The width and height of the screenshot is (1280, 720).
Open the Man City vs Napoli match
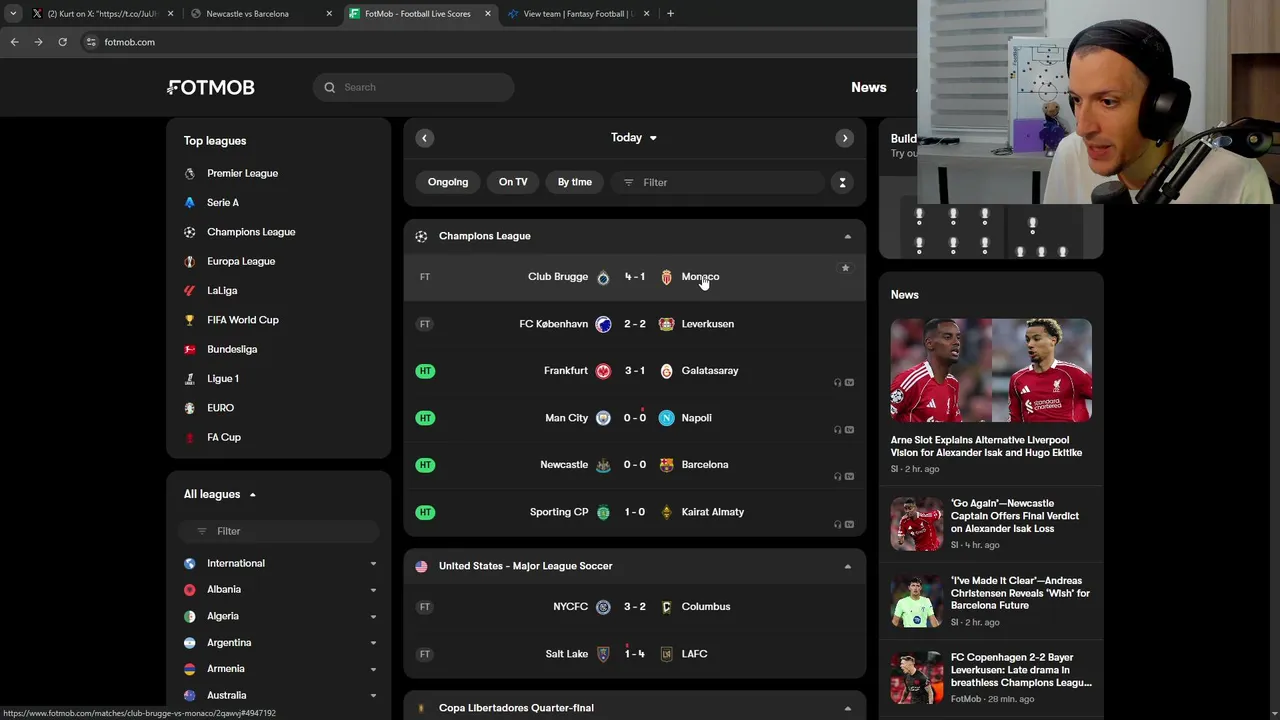pyautogui.click(x=634, y=418)
